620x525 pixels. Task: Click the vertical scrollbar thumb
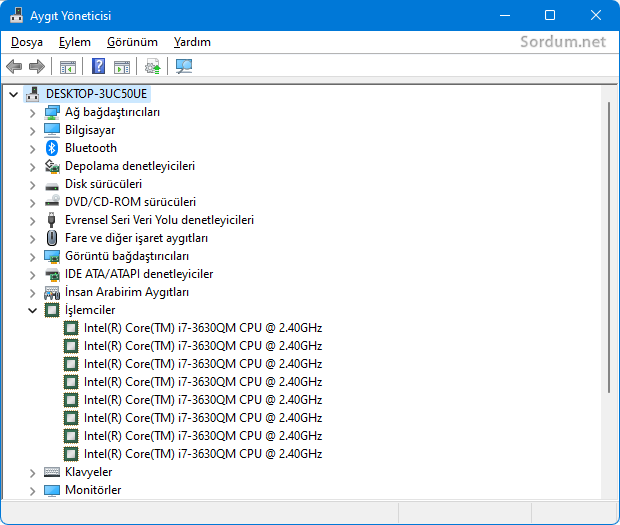609,247
